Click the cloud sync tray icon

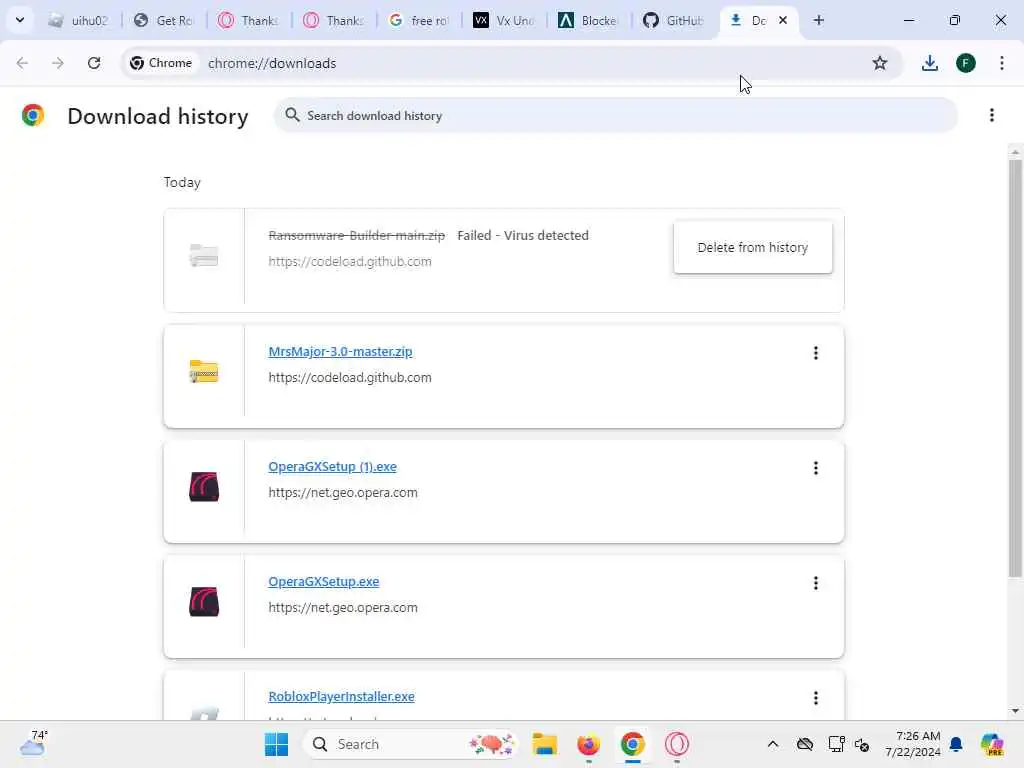coord(805,744)
